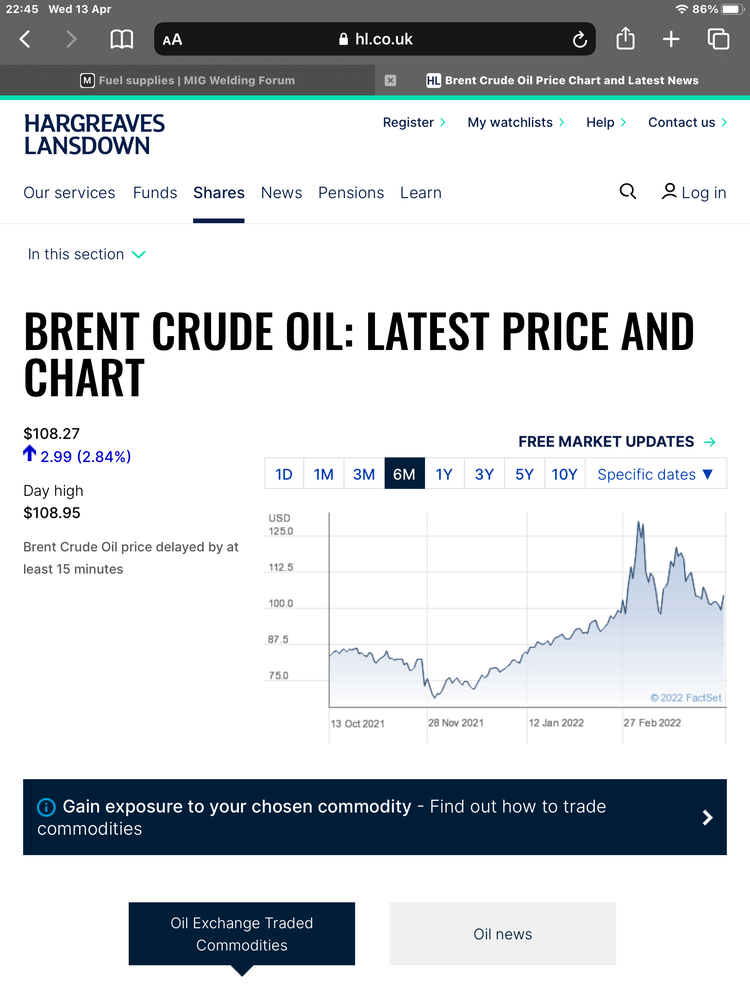Choose the 10Y chart period
This screenshot has height=1000, width=750.
(564, 474)
